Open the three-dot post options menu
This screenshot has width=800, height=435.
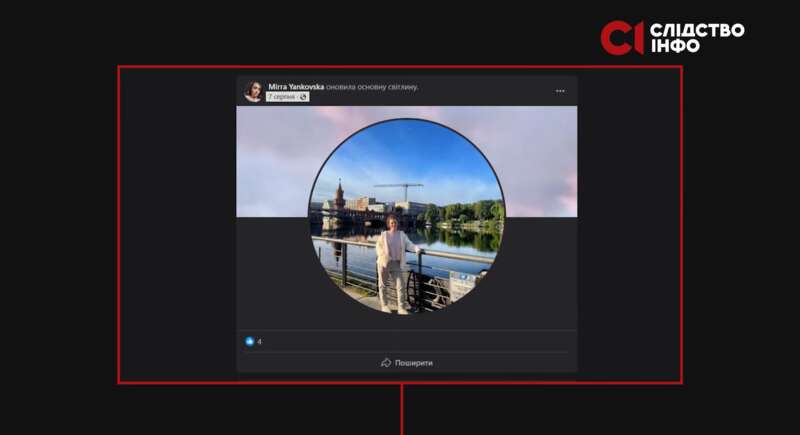(560, 91)
